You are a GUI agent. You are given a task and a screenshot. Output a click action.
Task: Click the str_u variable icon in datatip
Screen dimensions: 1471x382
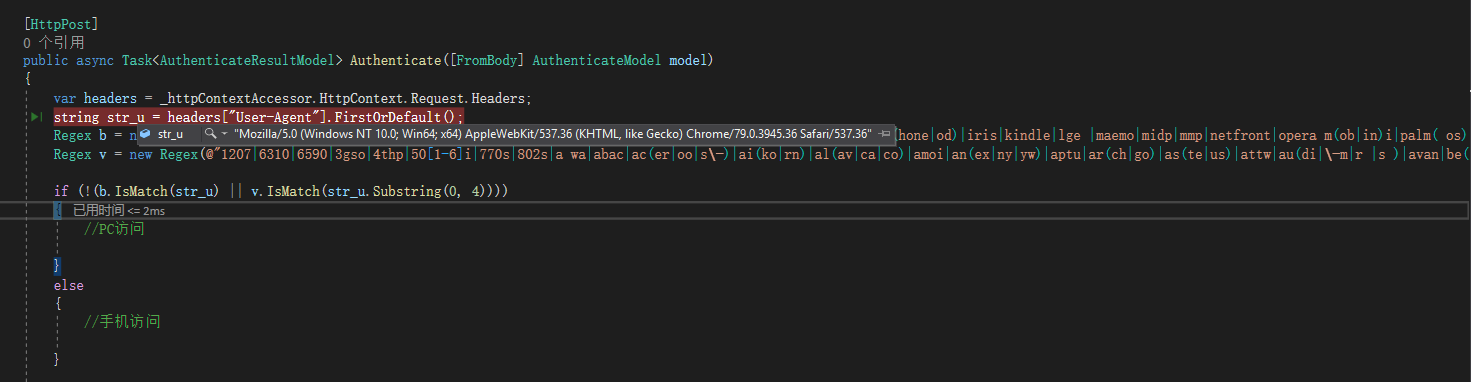tap(144, 133)
